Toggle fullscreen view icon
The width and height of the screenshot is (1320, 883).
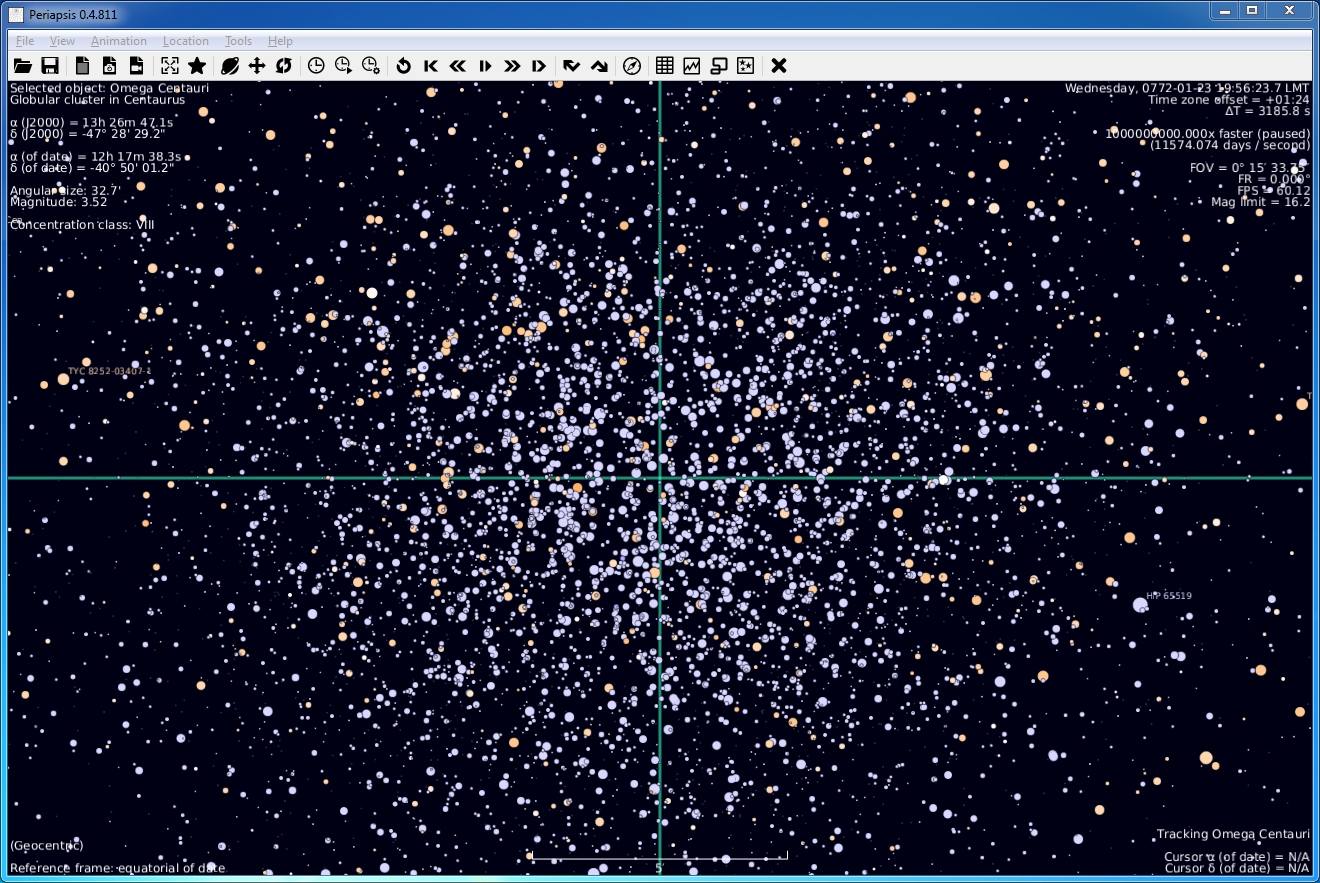170,66
